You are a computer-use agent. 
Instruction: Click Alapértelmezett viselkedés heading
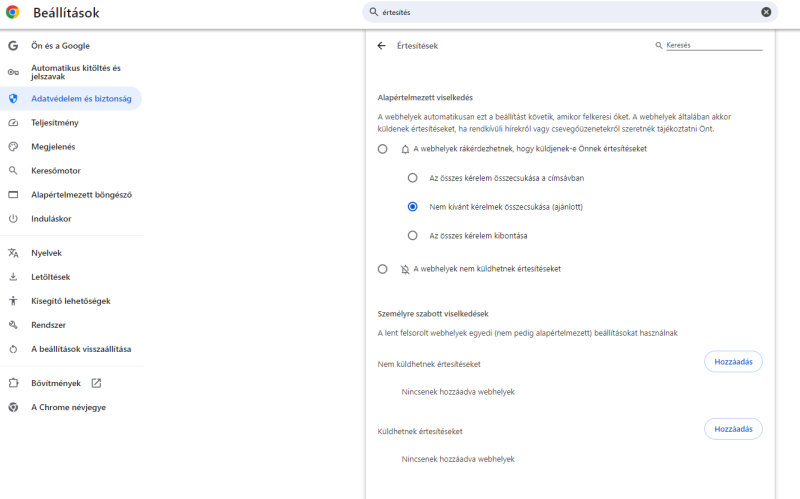coord(425,97)
